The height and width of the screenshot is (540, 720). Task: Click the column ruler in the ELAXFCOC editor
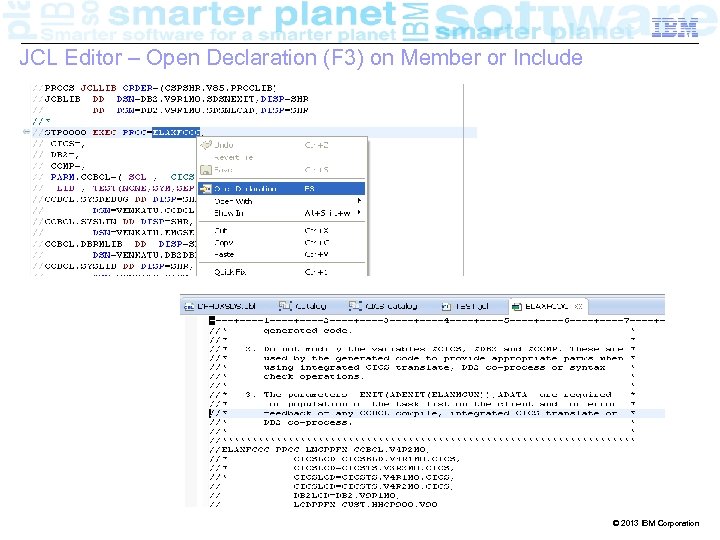436,321
